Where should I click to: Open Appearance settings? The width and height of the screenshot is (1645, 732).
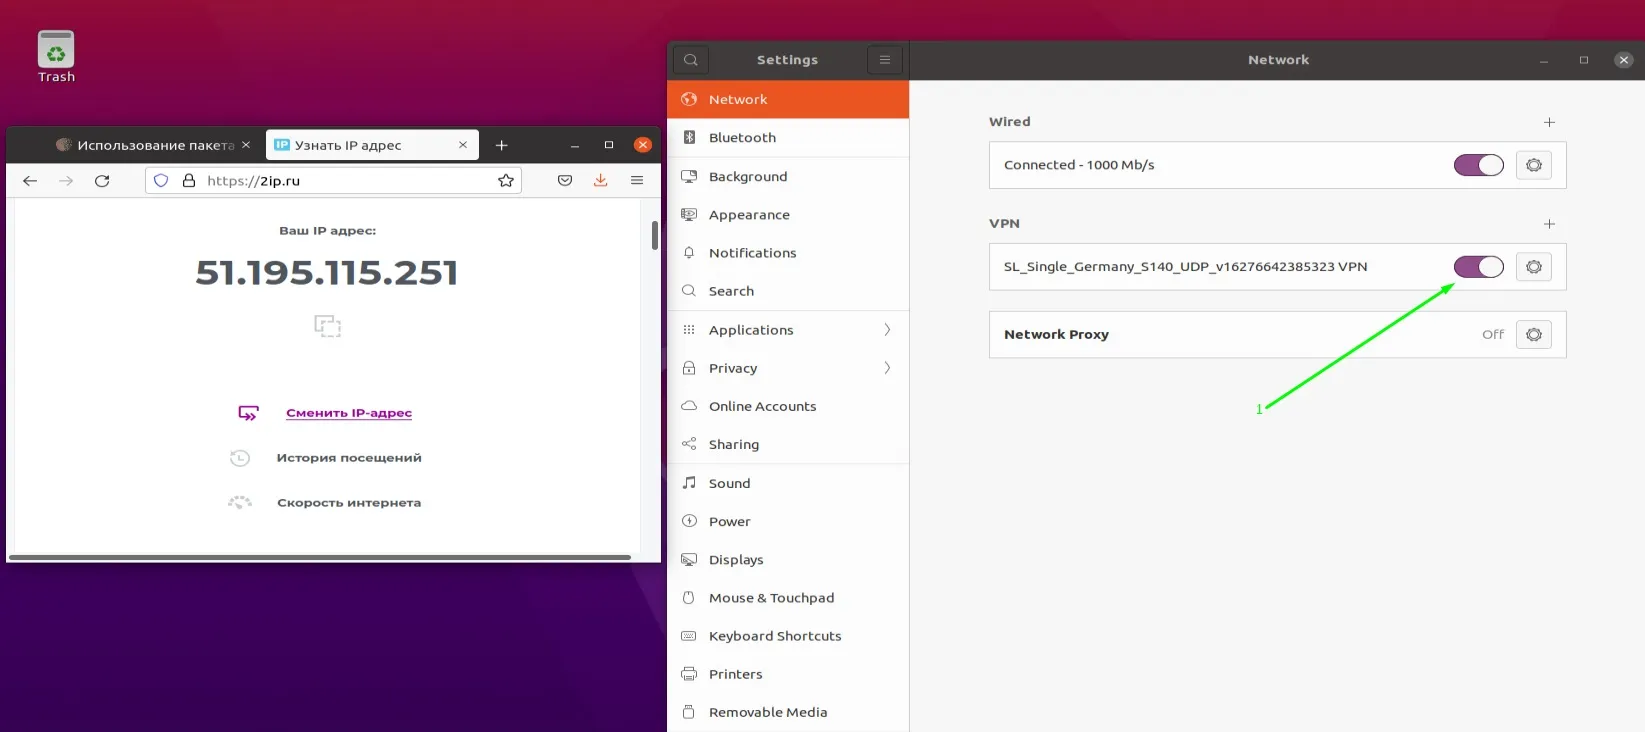(x=788, y=215)
